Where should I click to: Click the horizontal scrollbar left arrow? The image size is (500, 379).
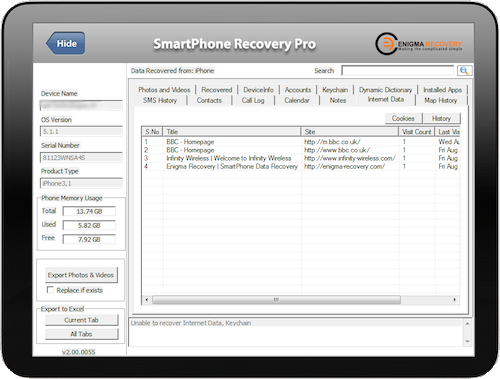click(147, 300)
